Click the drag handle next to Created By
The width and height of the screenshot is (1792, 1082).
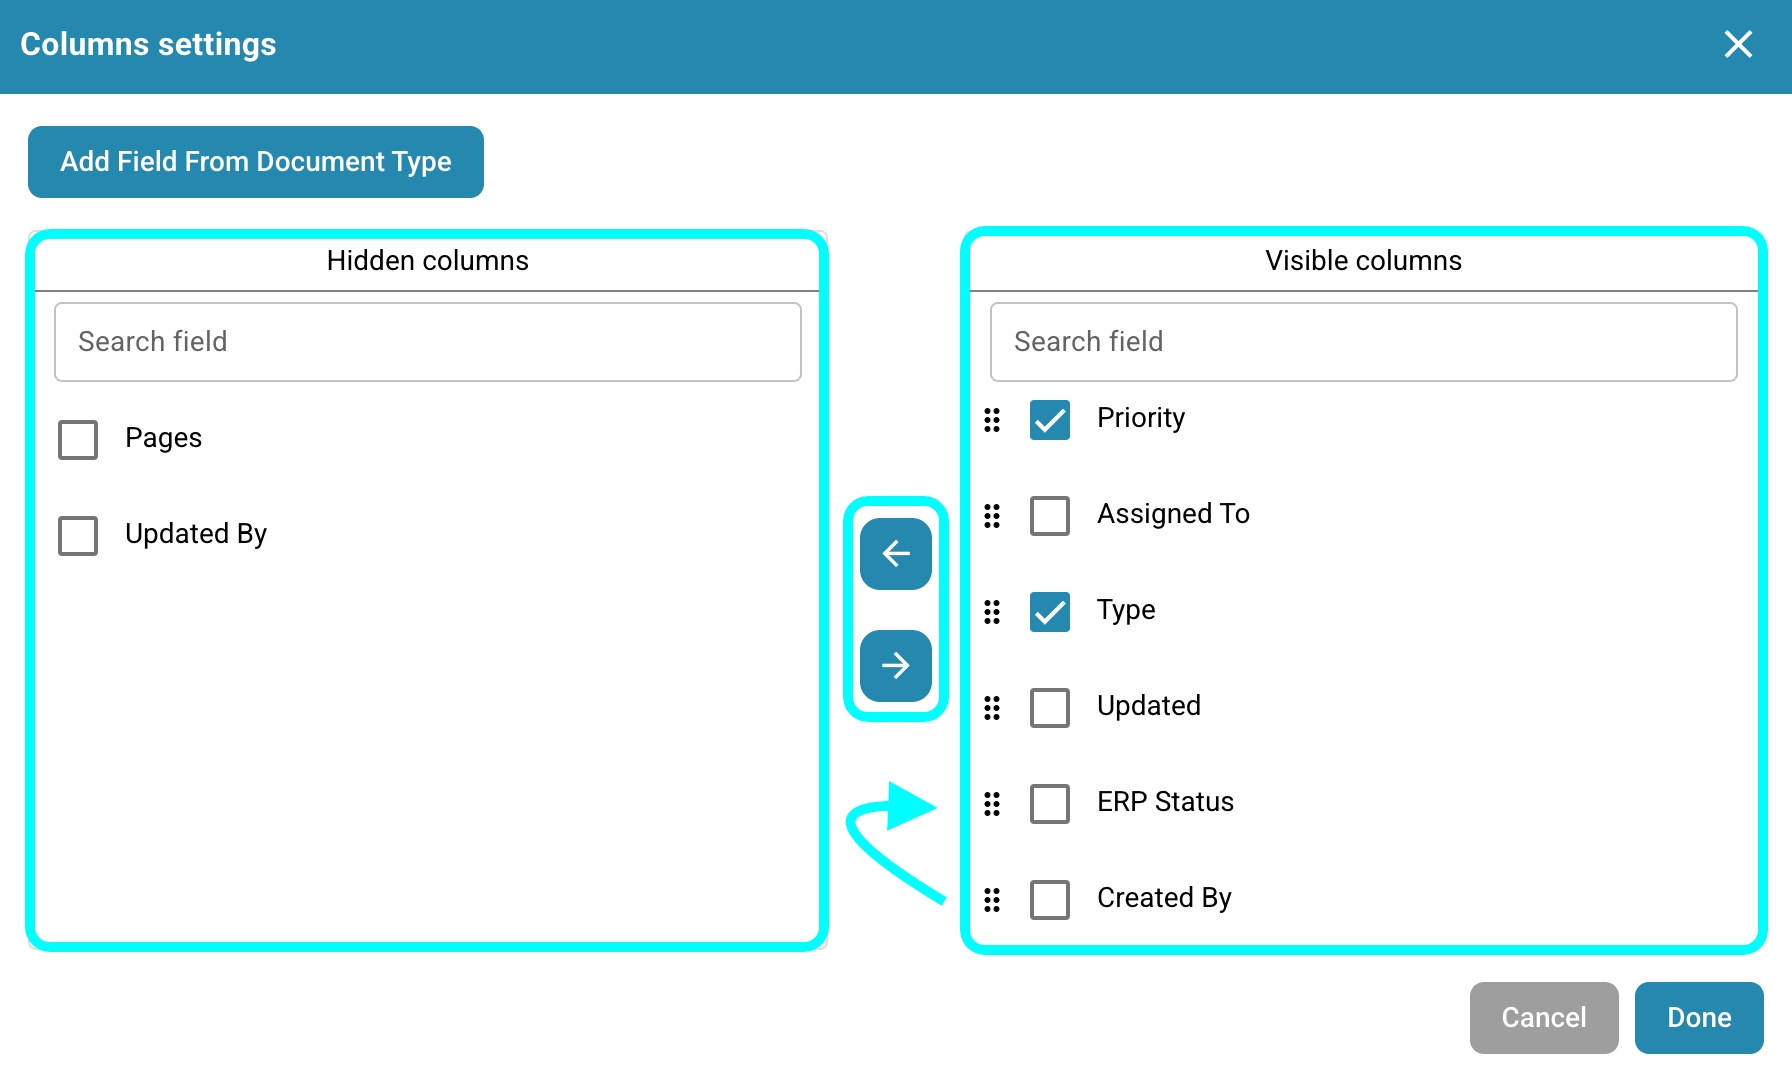[x=991, y=900]
